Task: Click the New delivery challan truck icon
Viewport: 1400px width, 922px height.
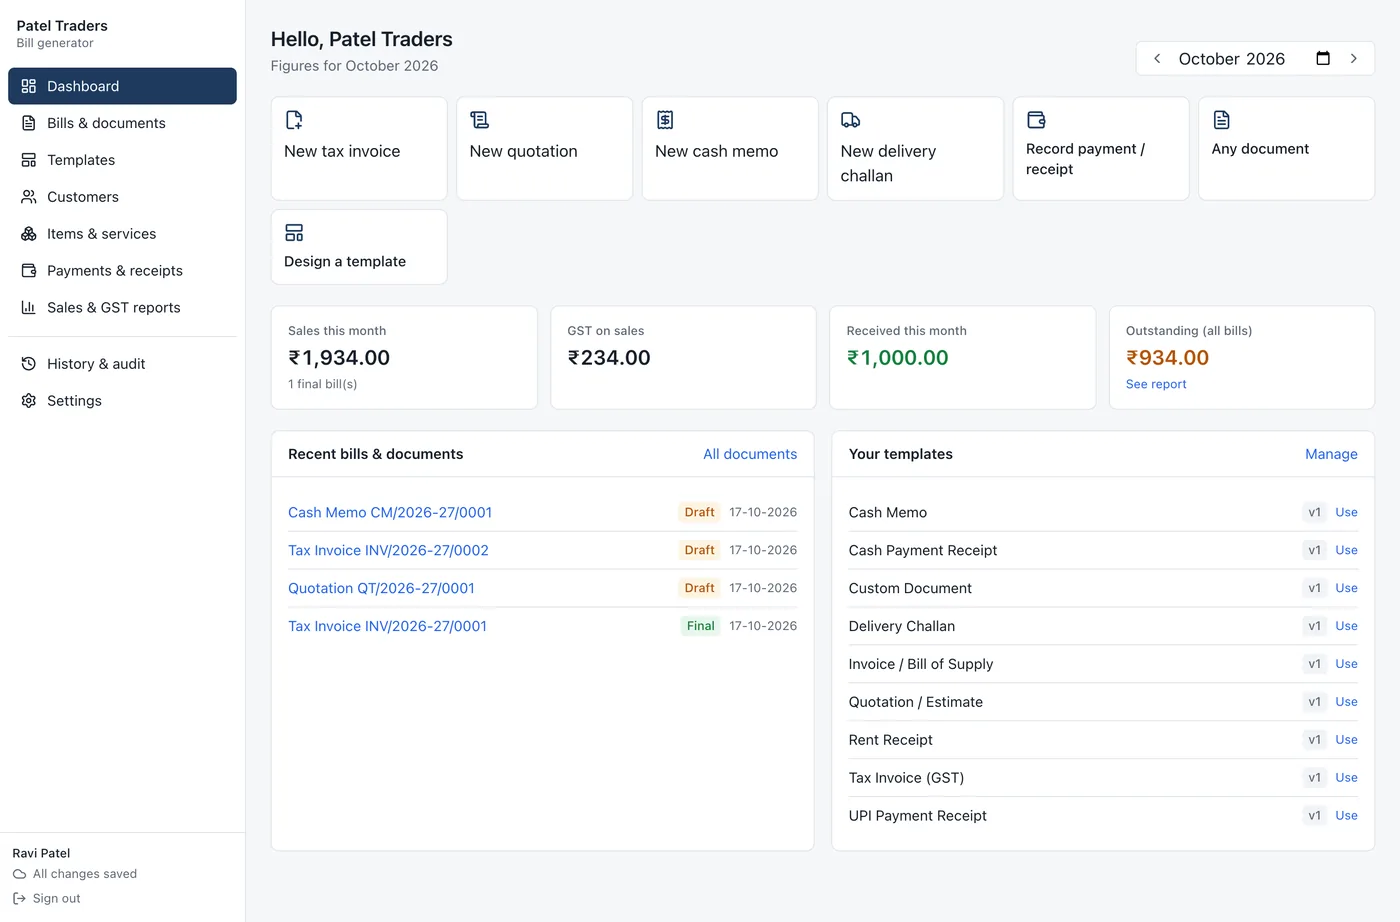Action: tap(850, 120)
